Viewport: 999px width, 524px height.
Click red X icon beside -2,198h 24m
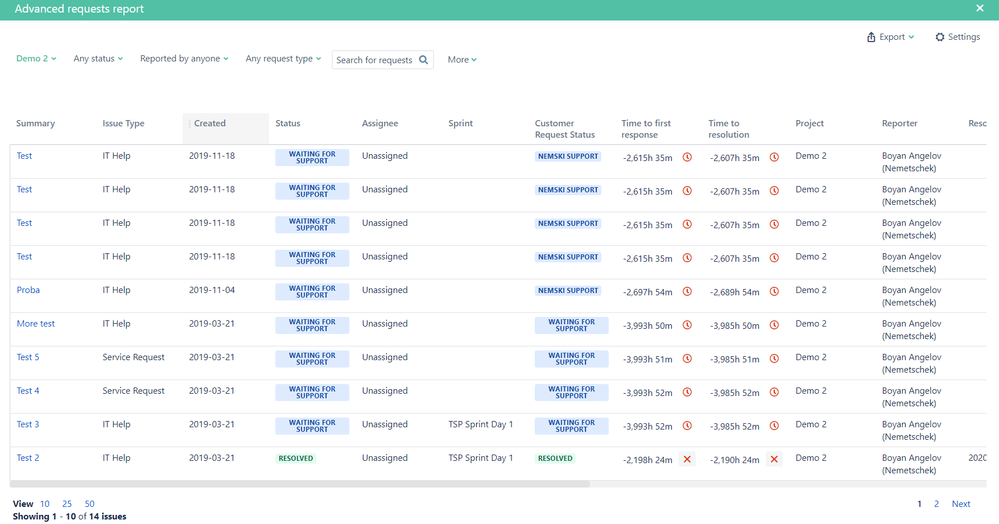coord(687,459)
